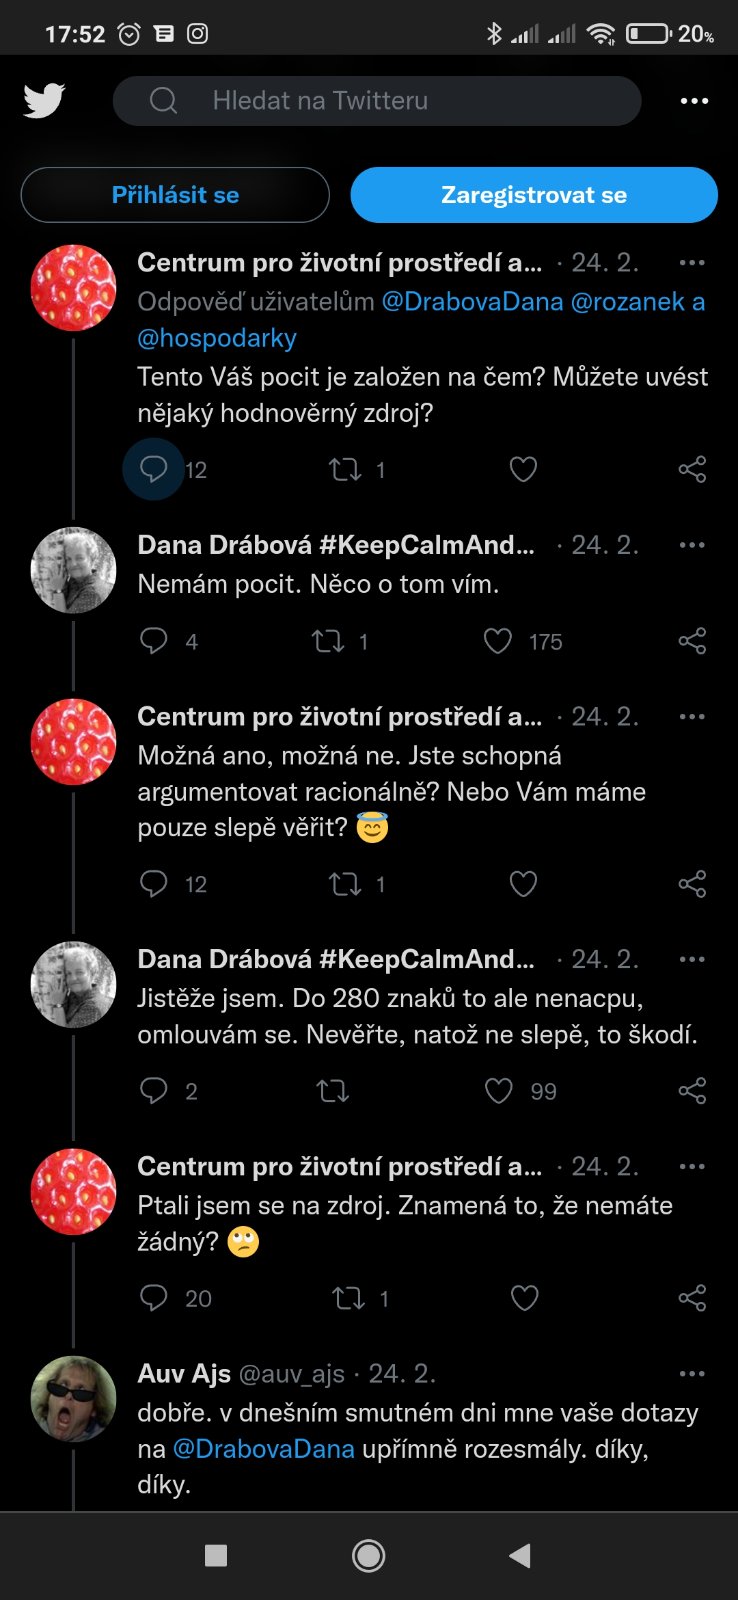Open the @DrabovaDana mention in first tweet
The image size is (738, 1600).
coord(472,302)
